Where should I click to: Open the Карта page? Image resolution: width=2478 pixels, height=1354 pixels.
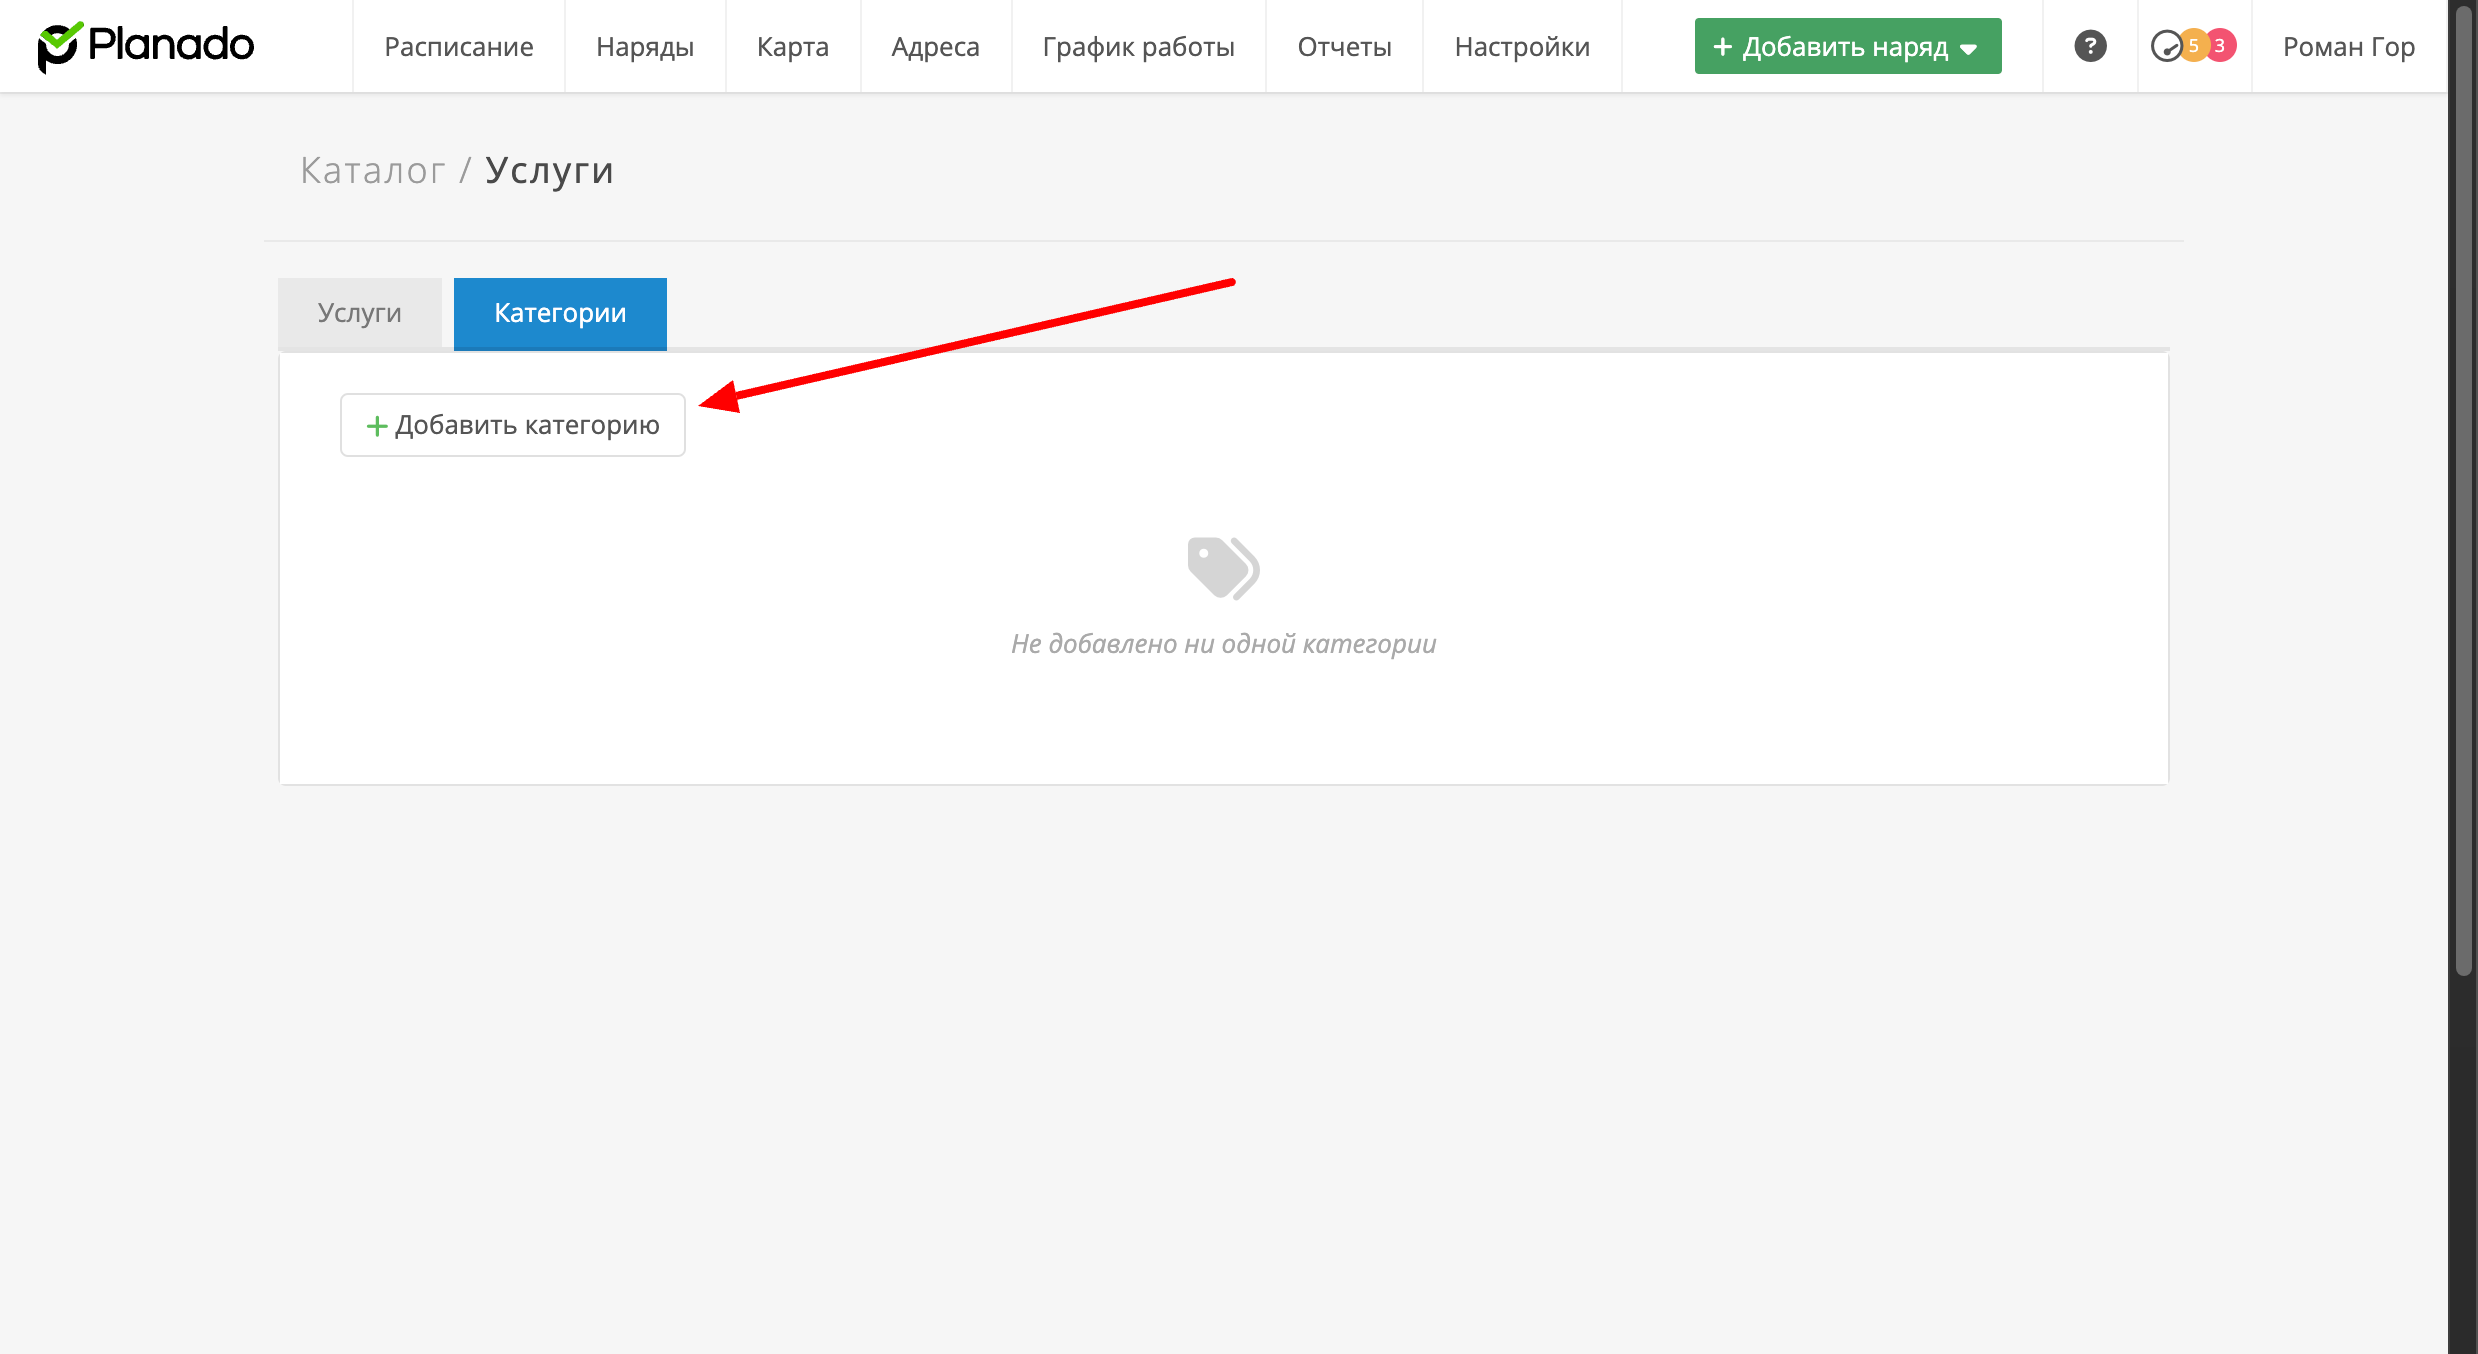[x=792, y=46]
